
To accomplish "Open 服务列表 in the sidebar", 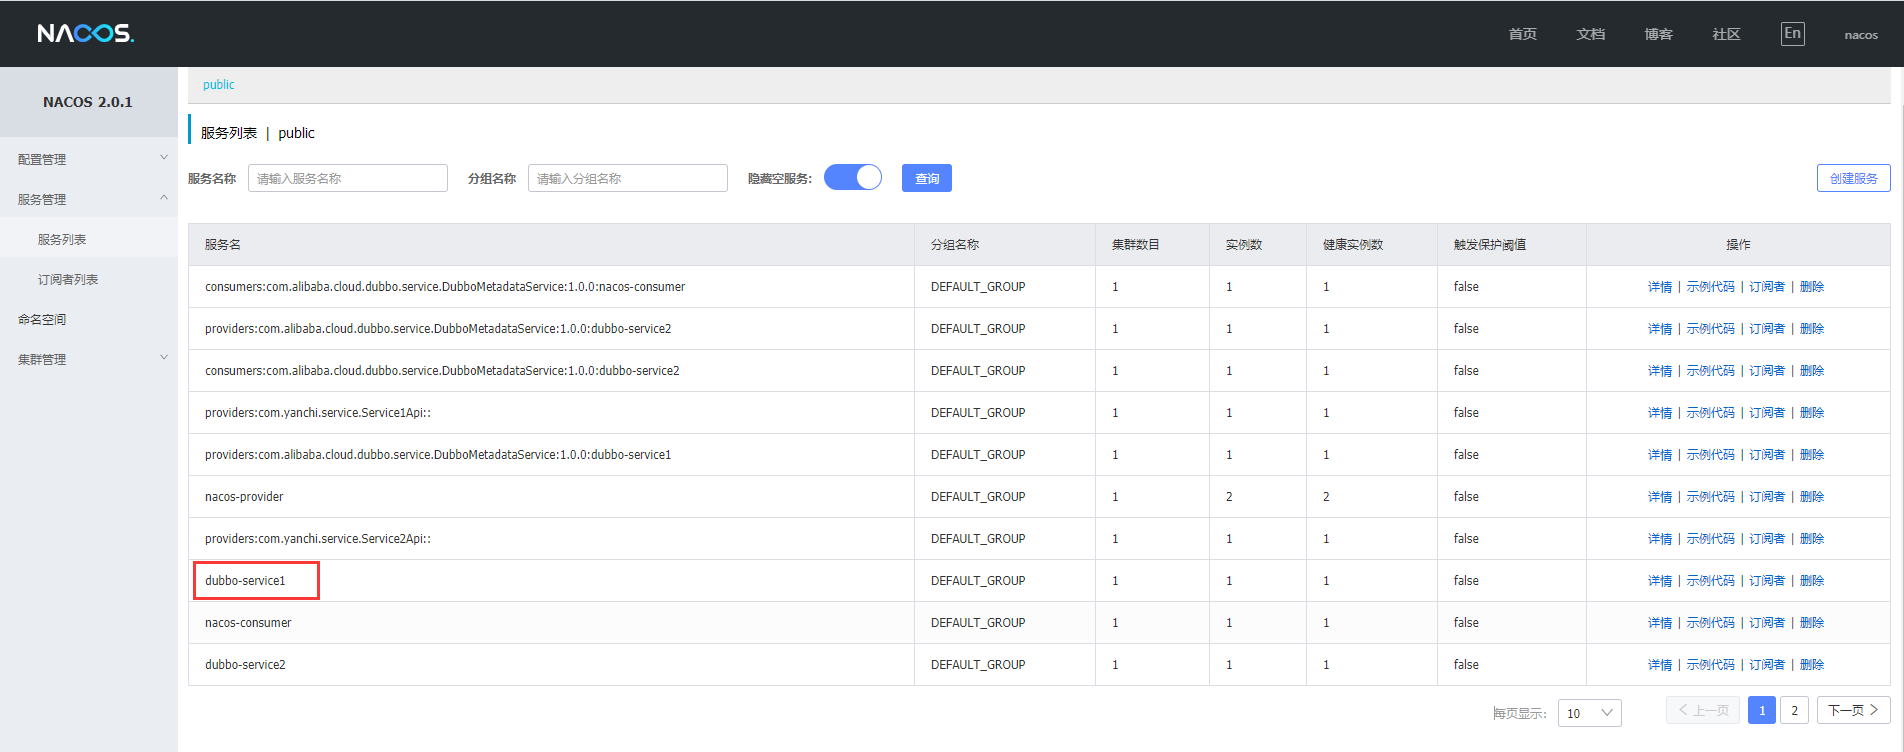I will pyautogui.click(x=62, y=239).
